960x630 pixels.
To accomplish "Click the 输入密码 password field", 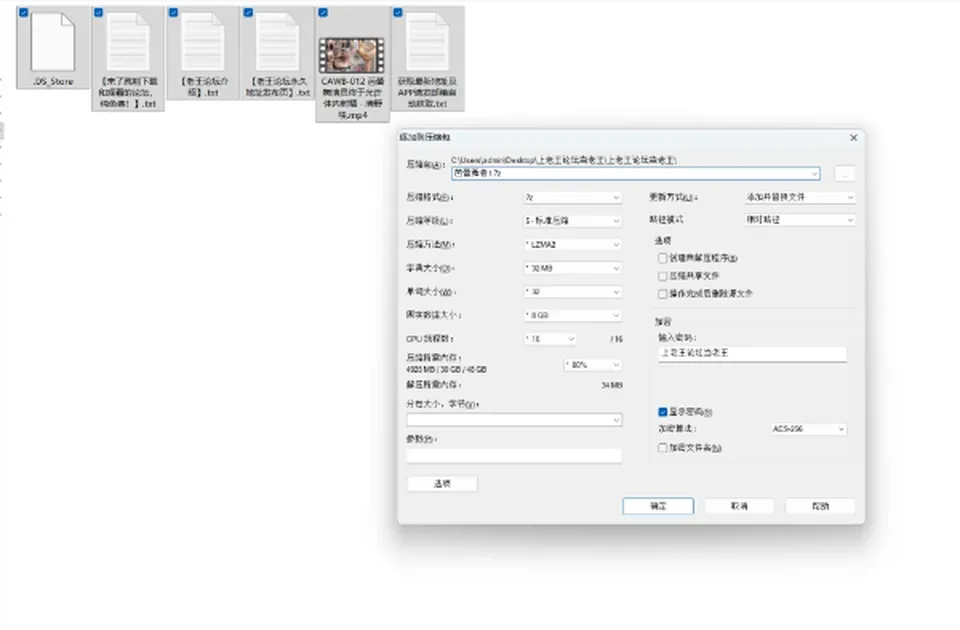I will pos(752,353).
